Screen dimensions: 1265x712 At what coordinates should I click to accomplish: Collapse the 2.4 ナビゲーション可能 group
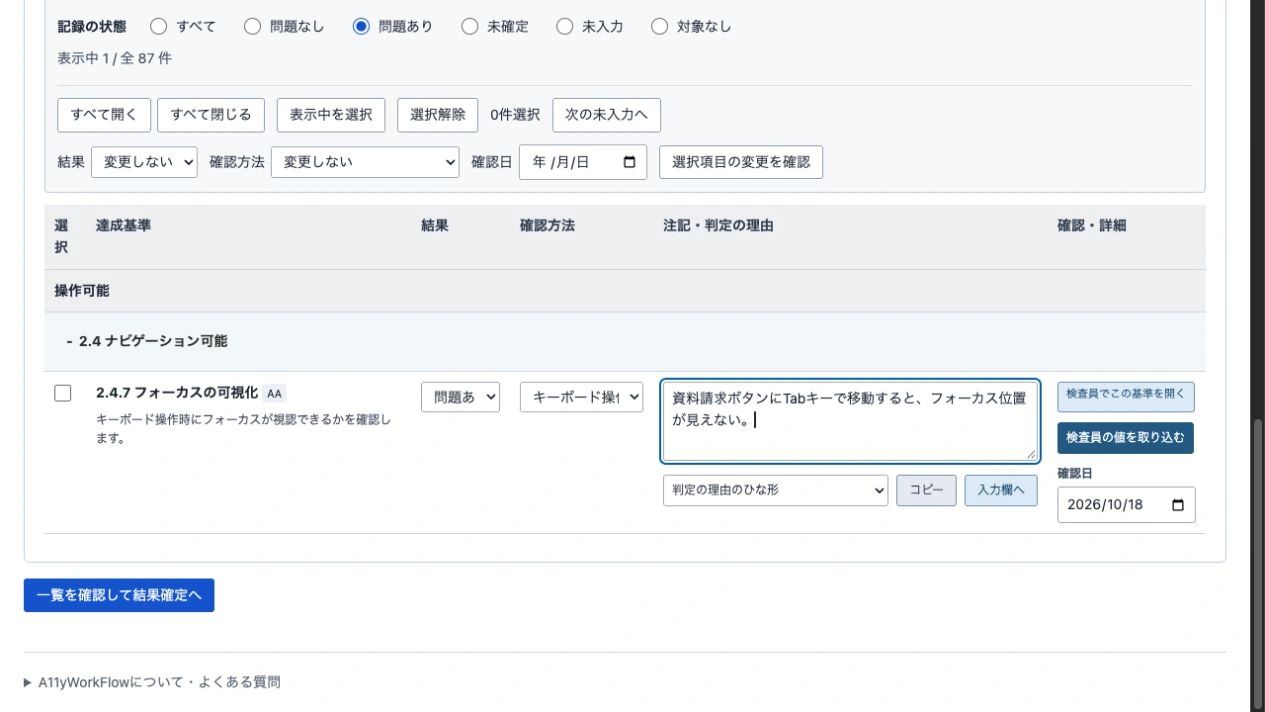147,341
